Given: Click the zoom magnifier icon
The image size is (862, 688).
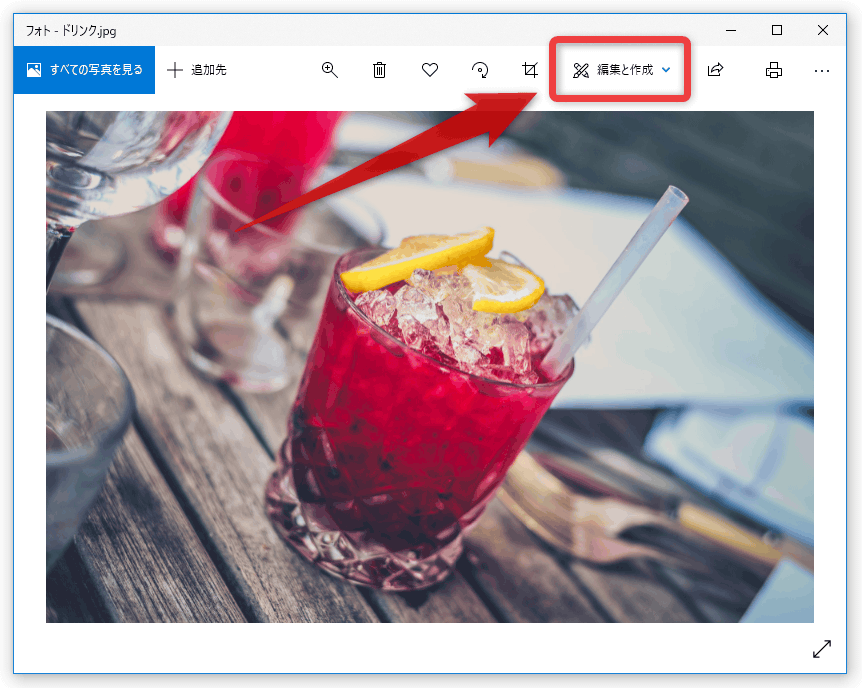Looking at the screenshot, I should pos(329,70).
